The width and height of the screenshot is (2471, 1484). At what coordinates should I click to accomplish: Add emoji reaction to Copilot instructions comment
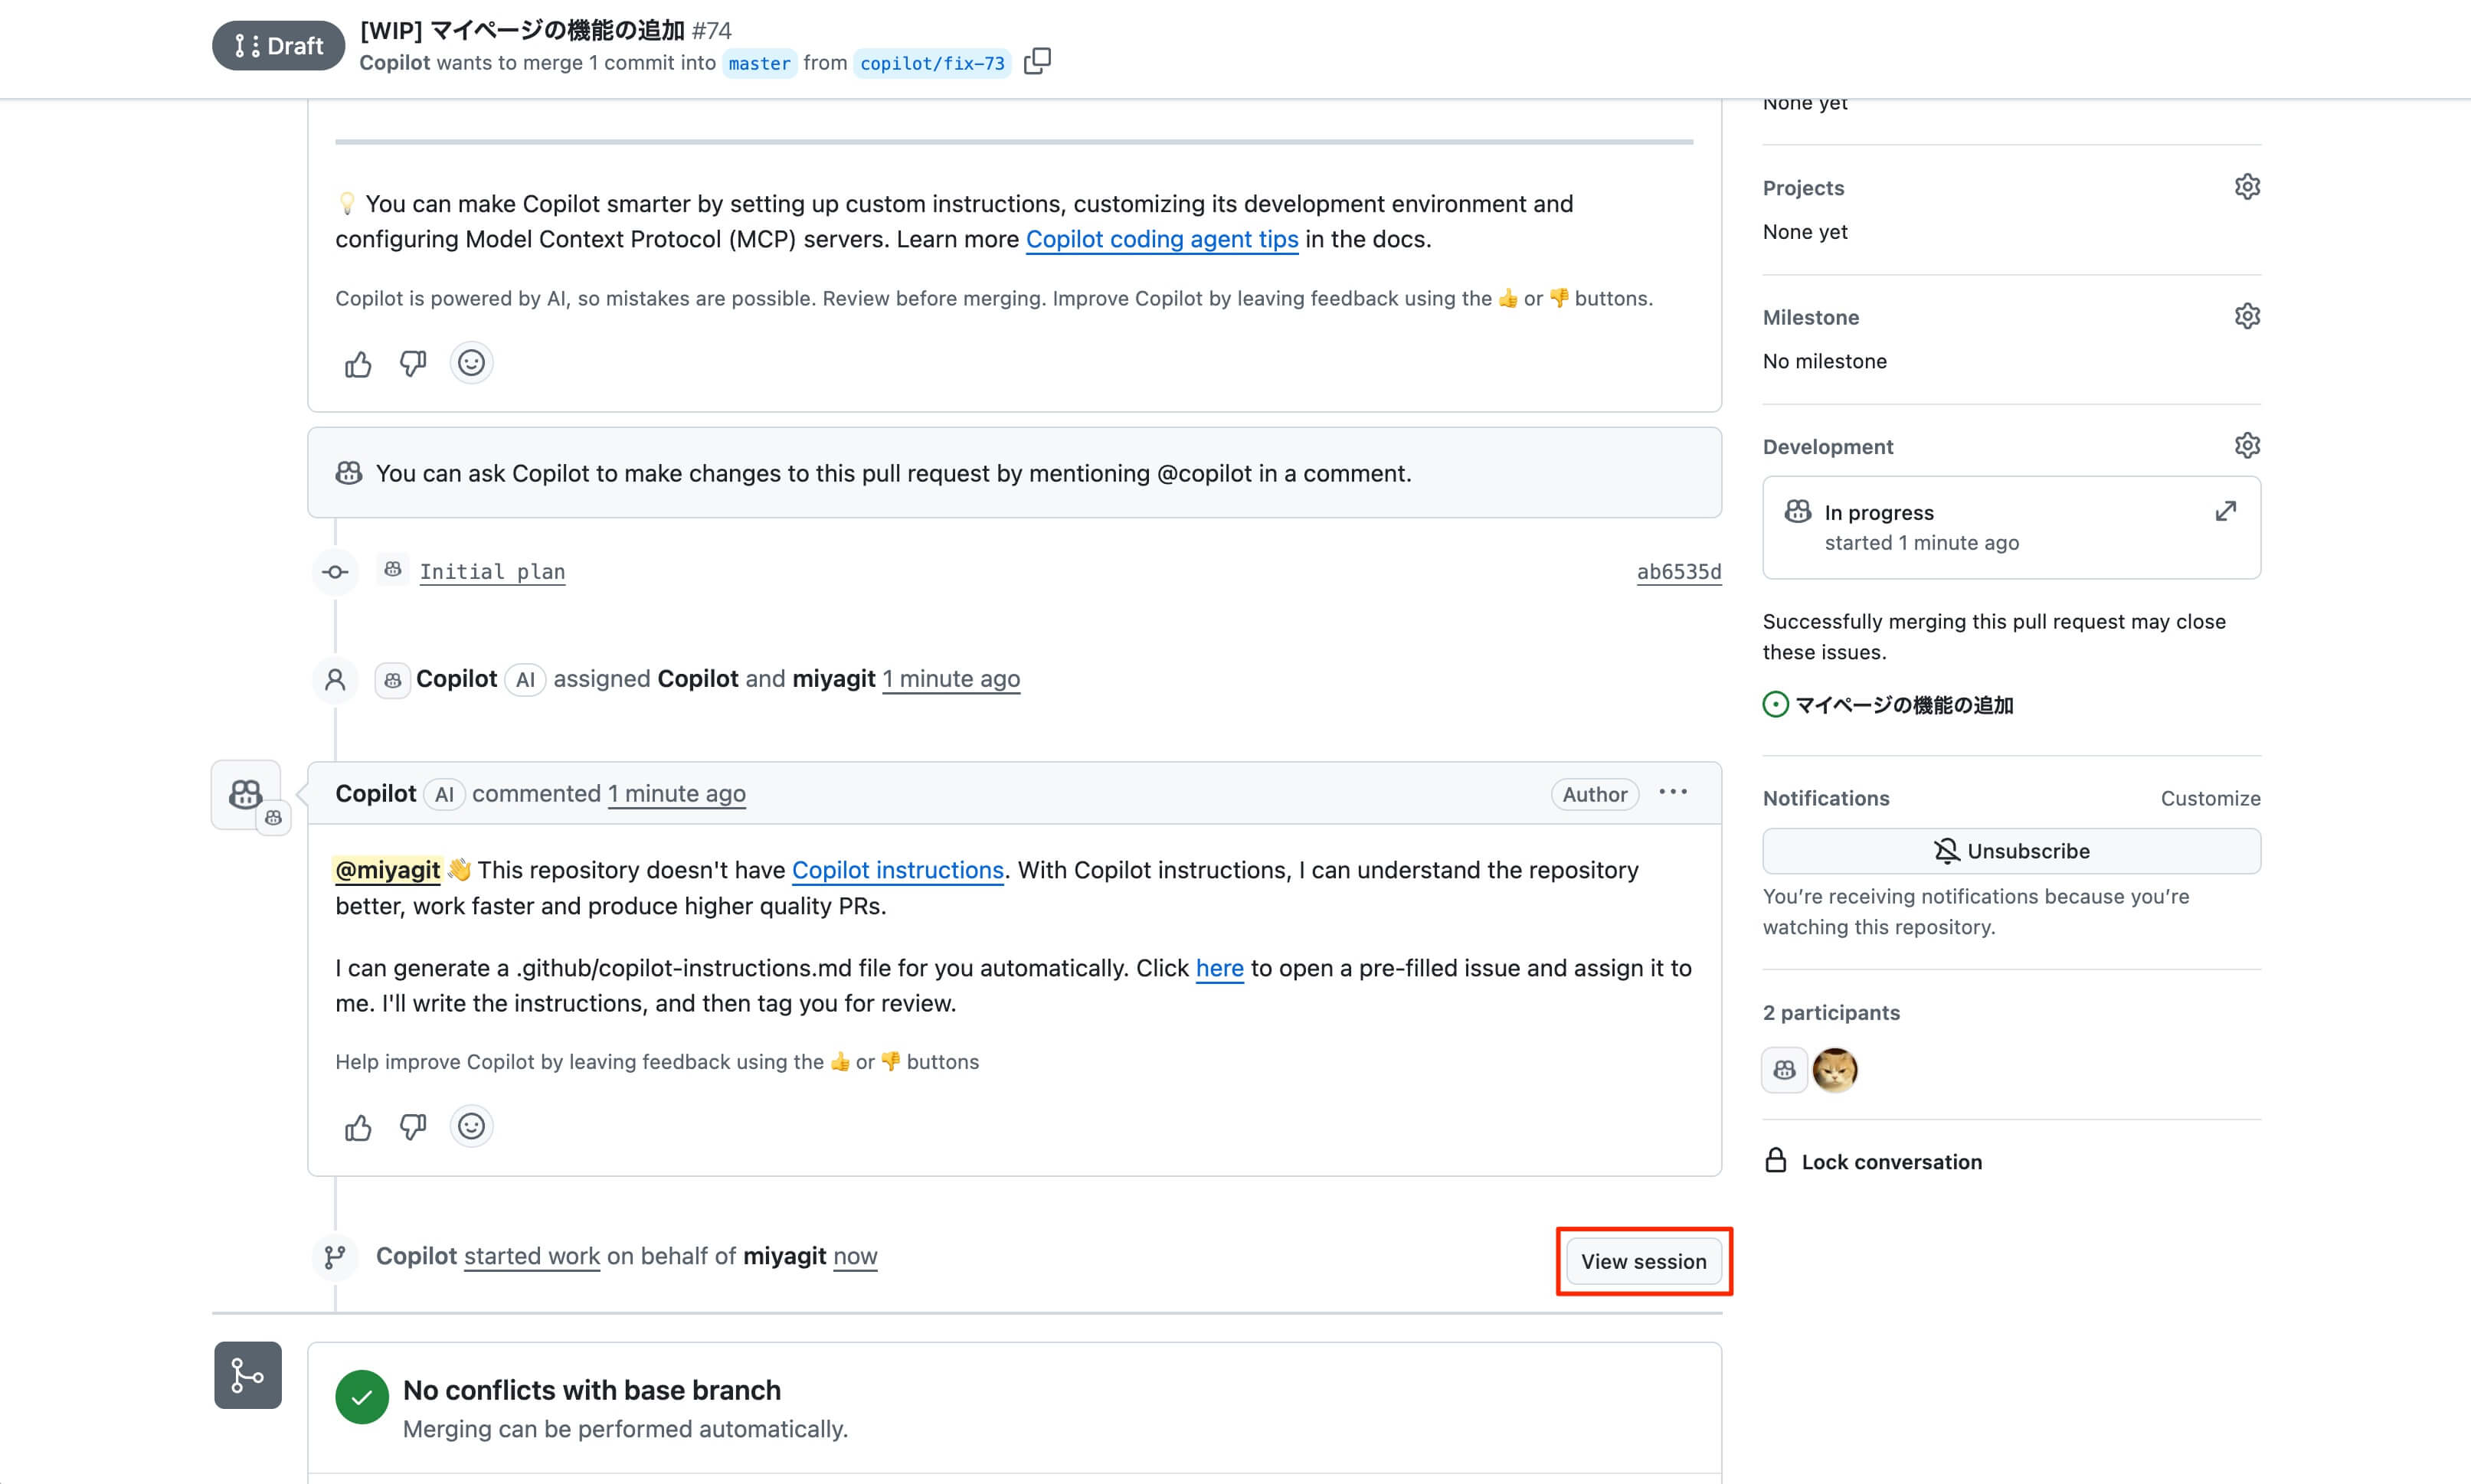[x=471, y=1127]
